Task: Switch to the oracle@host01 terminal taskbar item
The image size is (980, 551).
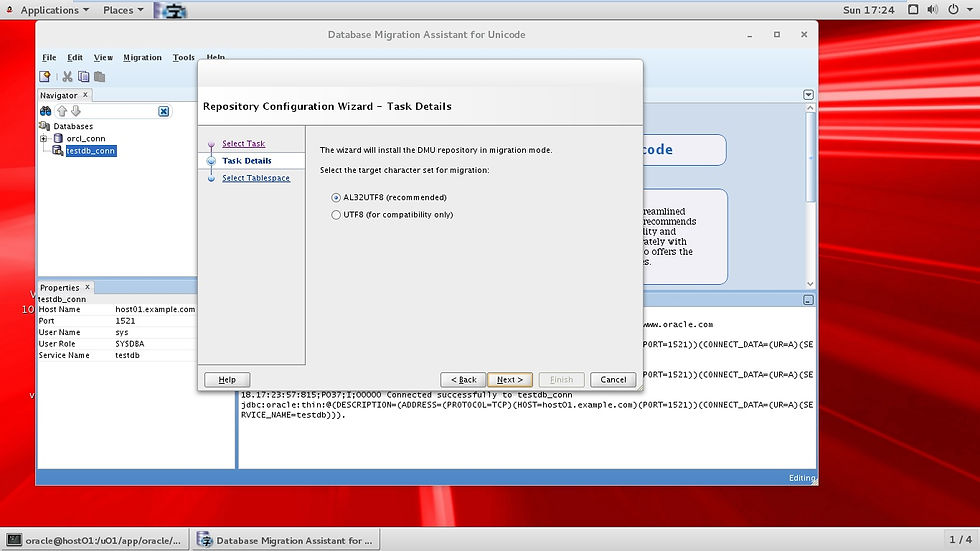Action: click(95, 540)
